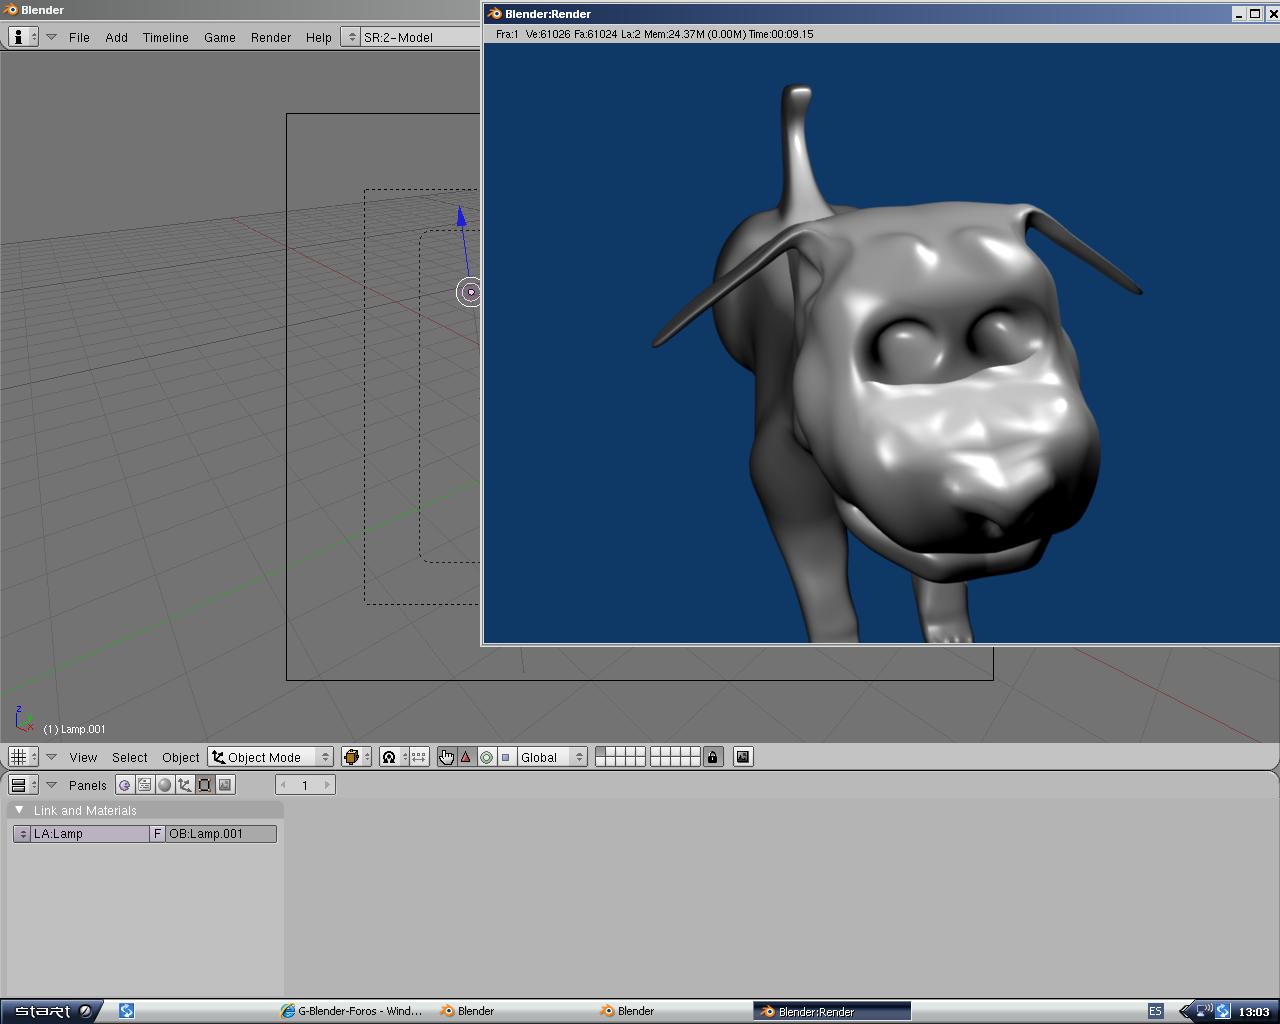
Task: Switch to the Script panels icon
Action: (144, 785)
